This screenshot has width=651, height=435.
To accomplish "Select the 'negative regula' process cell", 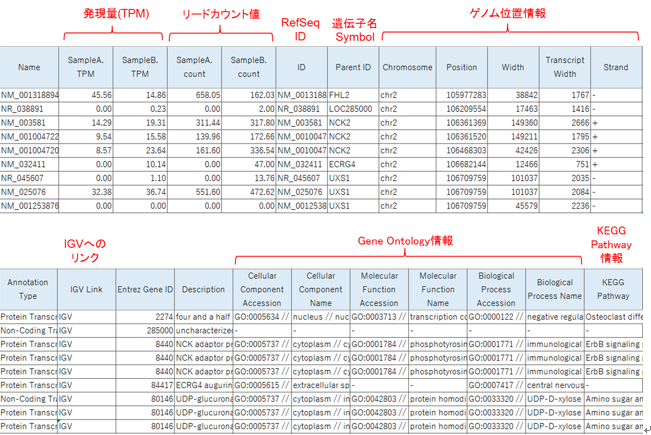I will point(555,317).
